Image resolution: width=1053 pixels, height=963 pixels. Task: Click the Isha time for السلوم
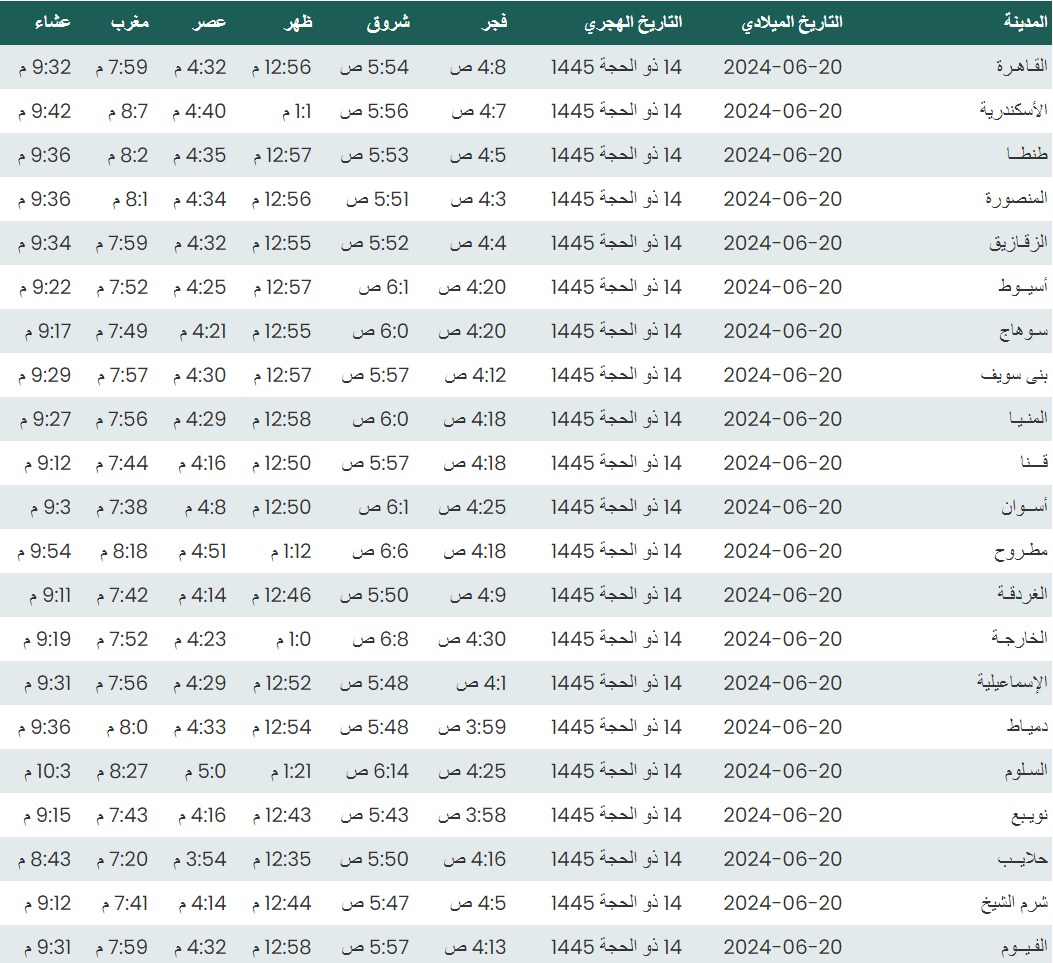pyautogui.click(x=45, y=771)
